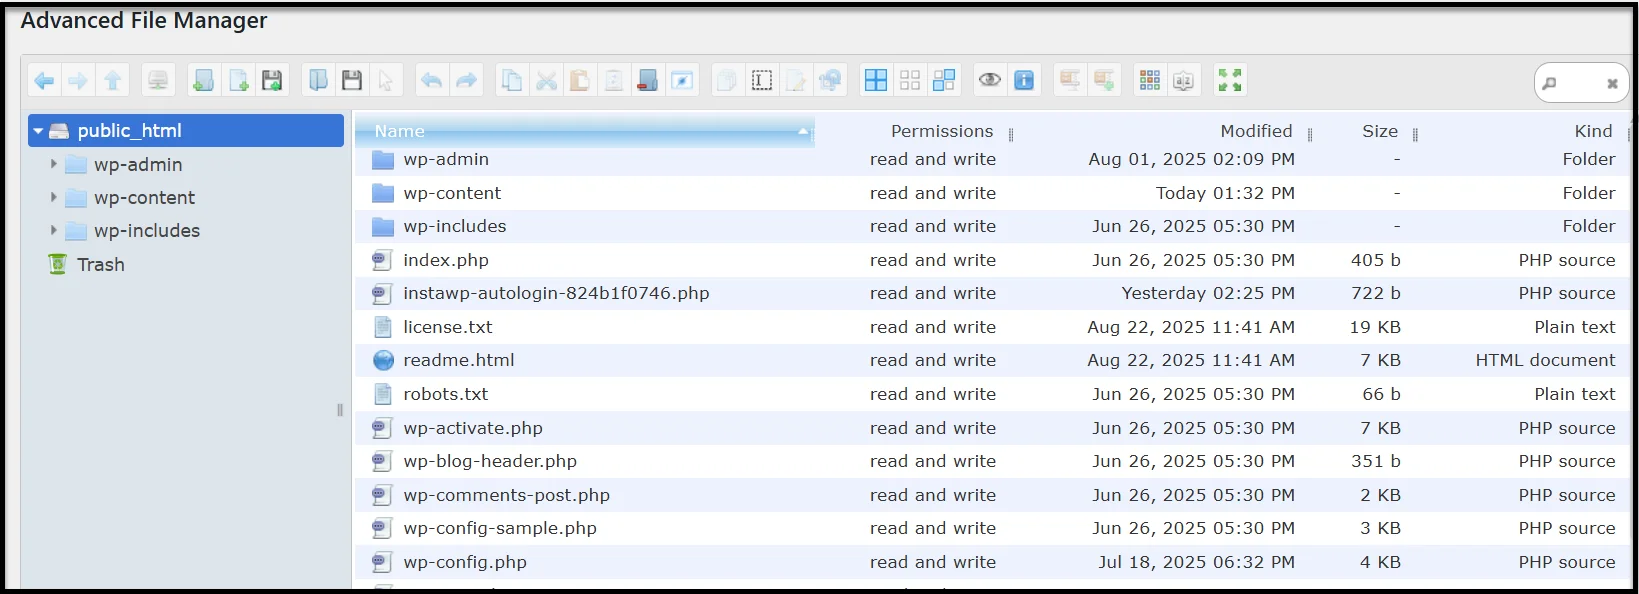Screen dimensions: 1639x594
Task: Expand the wp-admin tree folder
Action: coord(54,164)
